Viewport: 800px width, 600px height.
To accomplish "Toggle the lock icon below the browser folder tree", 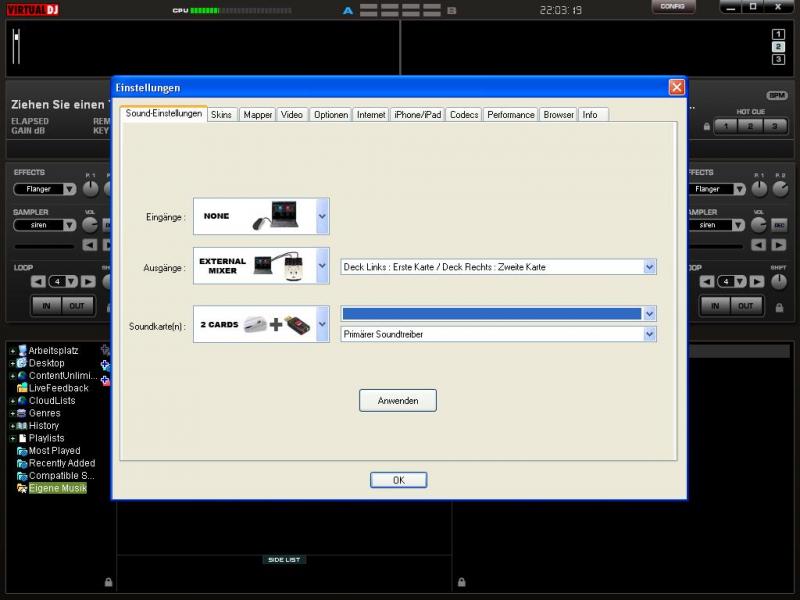I will 107,581.
